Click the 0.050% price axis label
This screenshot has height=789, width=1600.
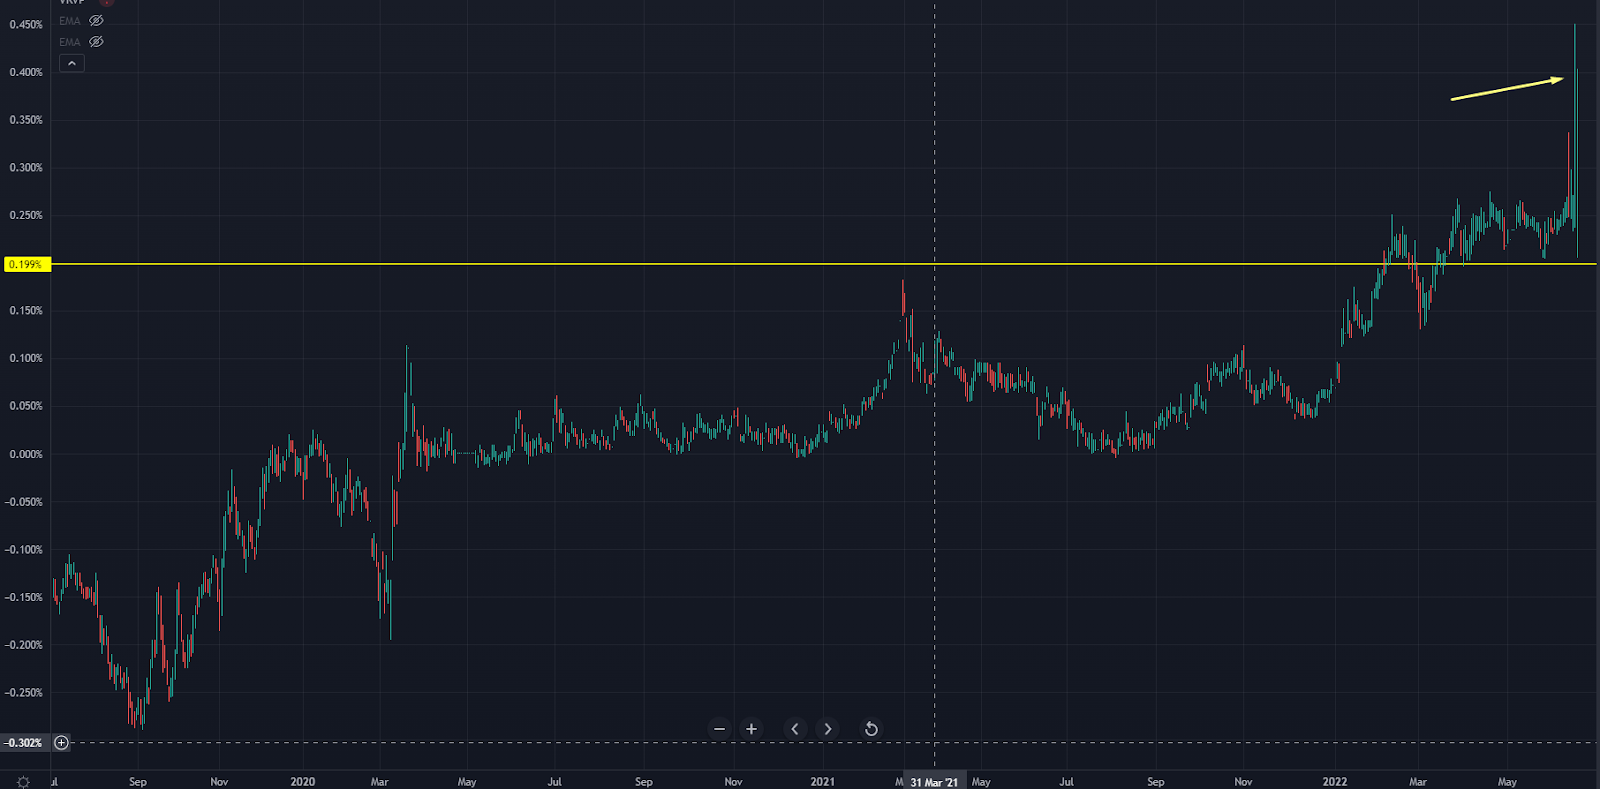click(x=26, y=406)
